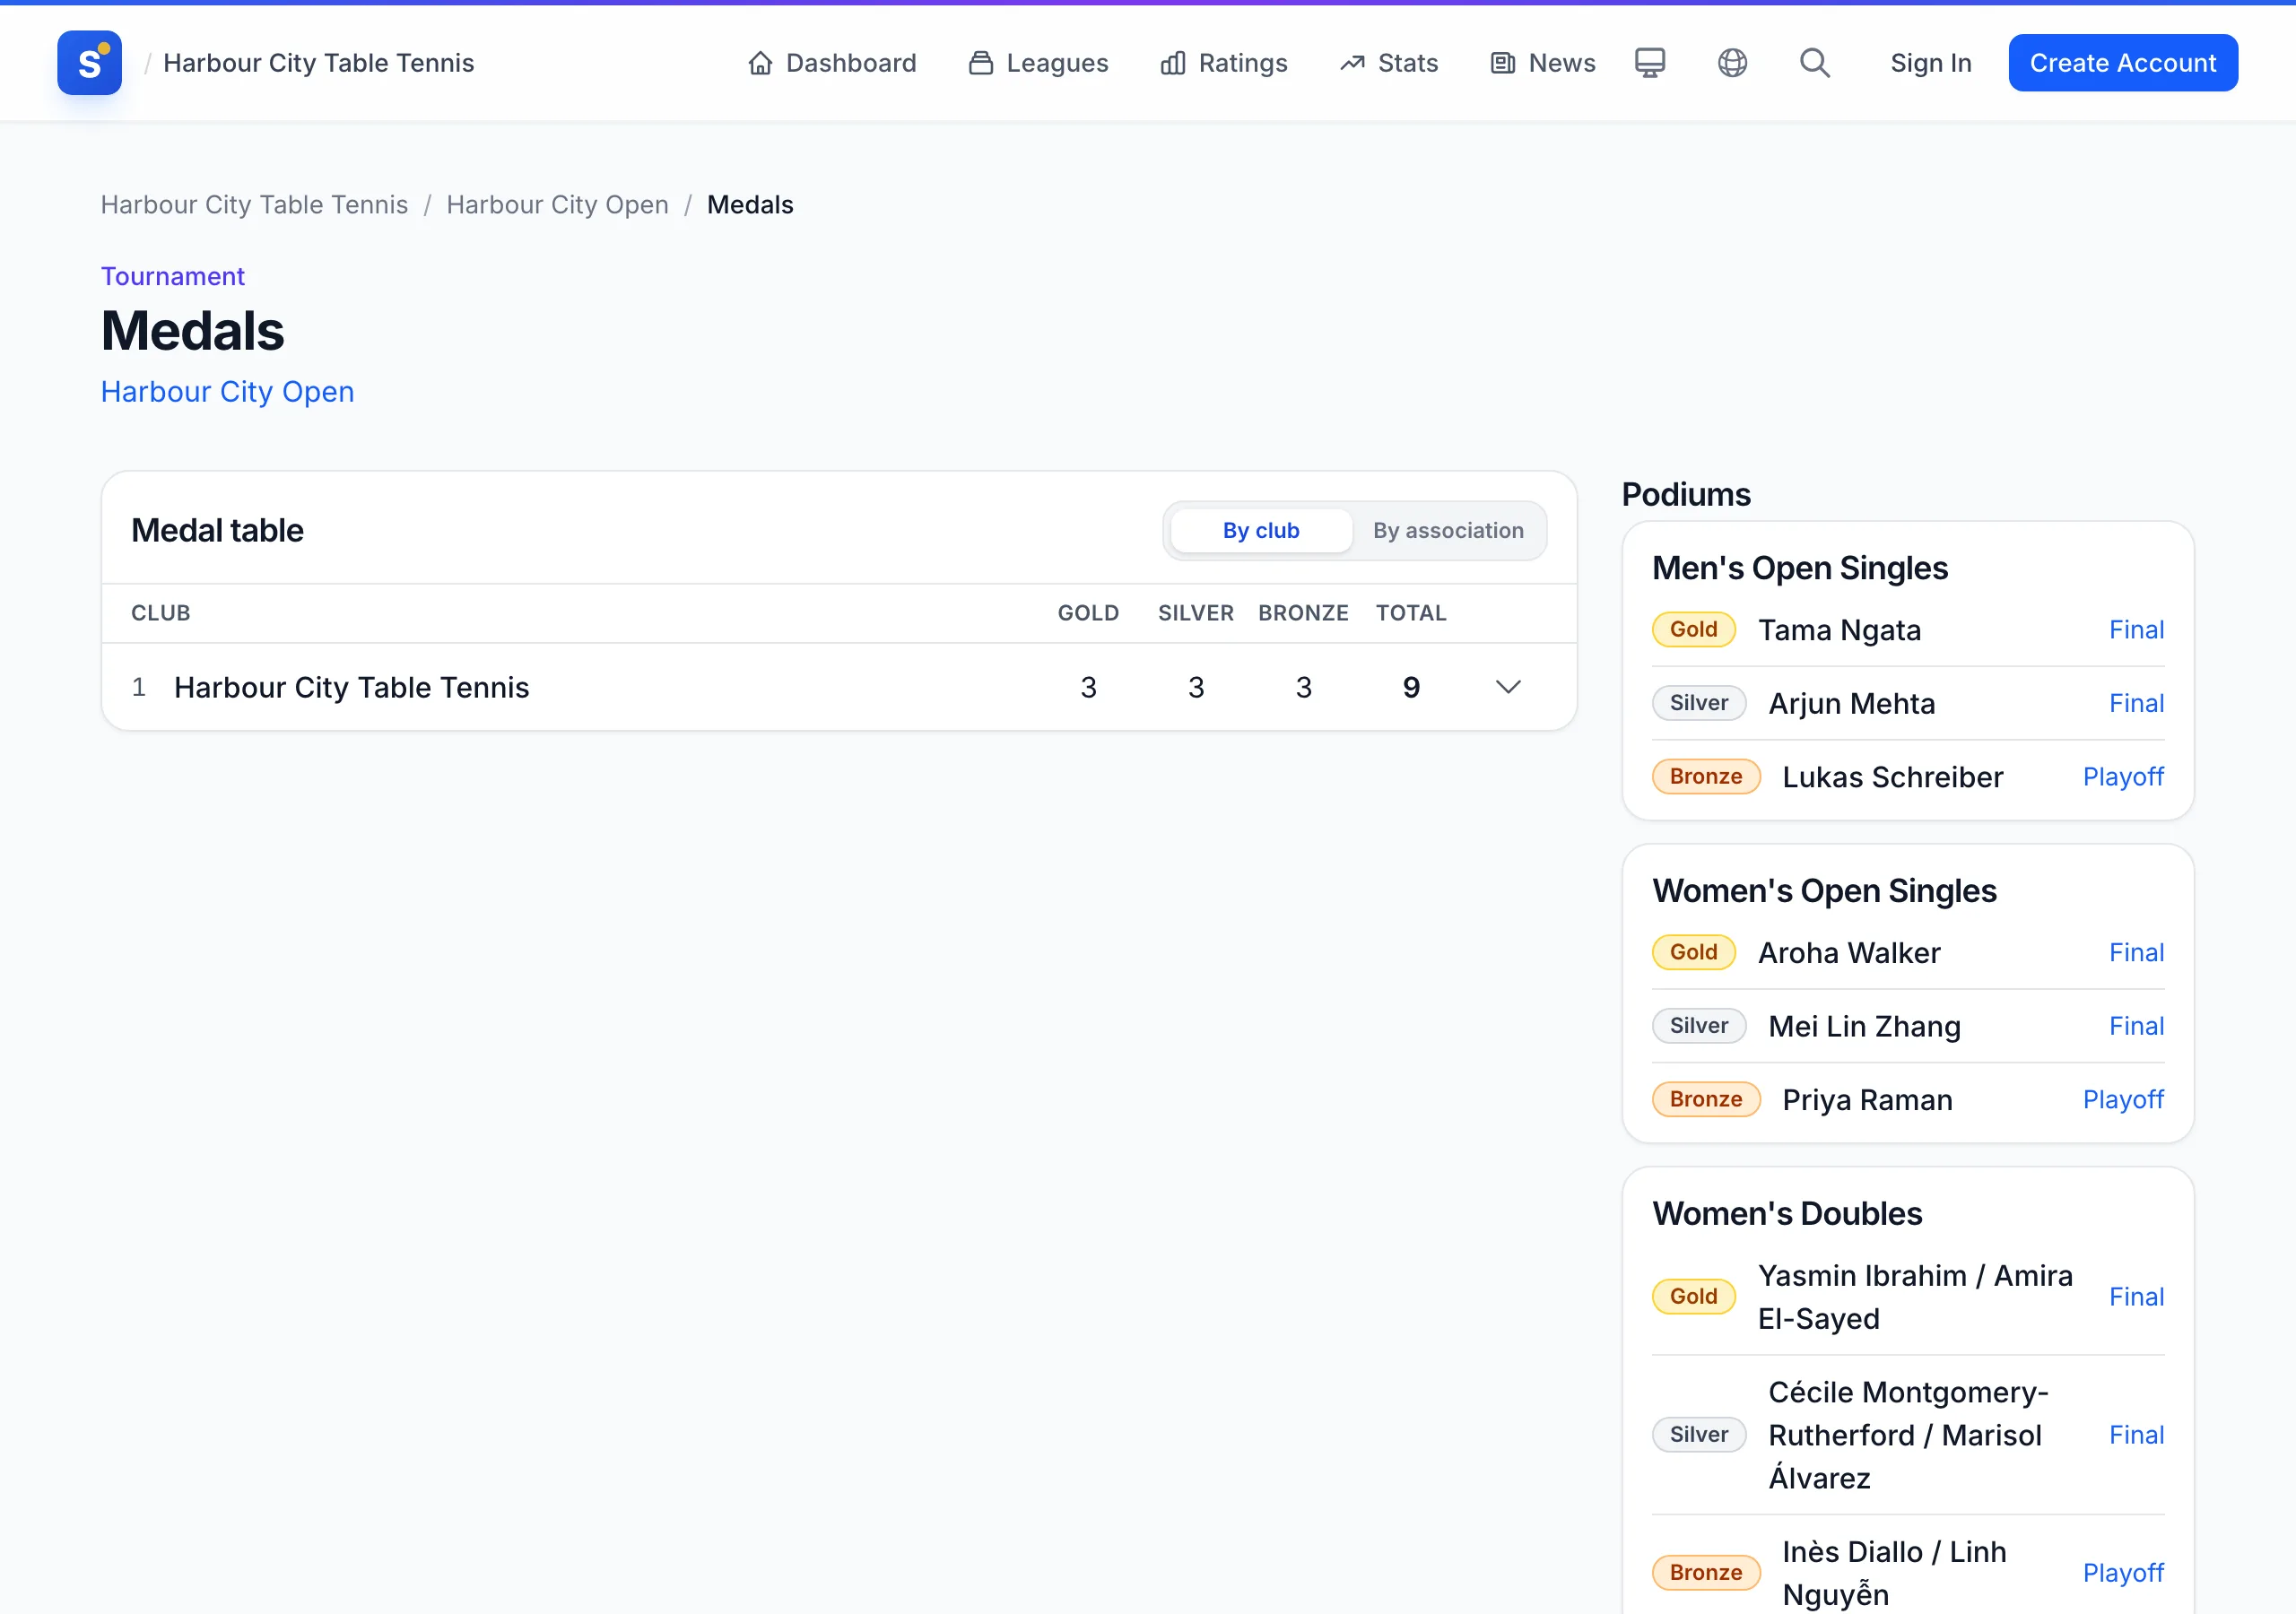Switch medal table to By club
The height and width of the screenshot is (1614, 2296).
coord(1261,530)
